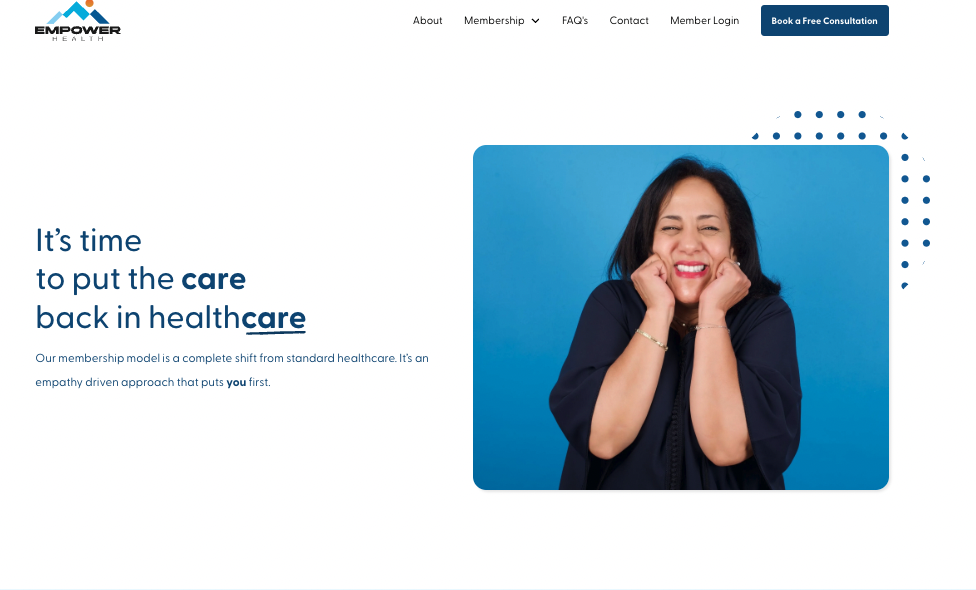Navigate to the Contact page

[x=629, y=21]
